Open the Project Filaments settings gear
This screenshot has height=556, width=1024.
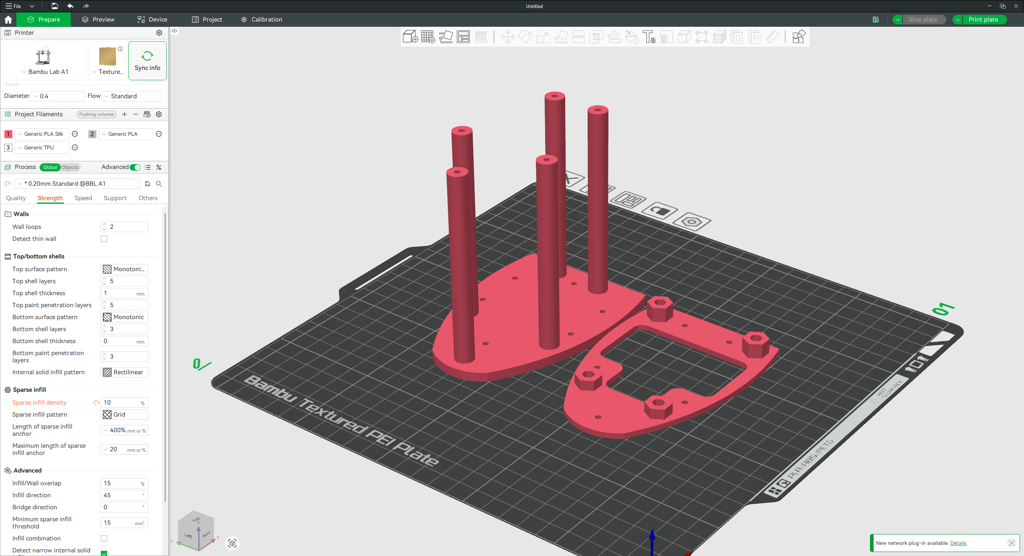click(x=159, y=114)
